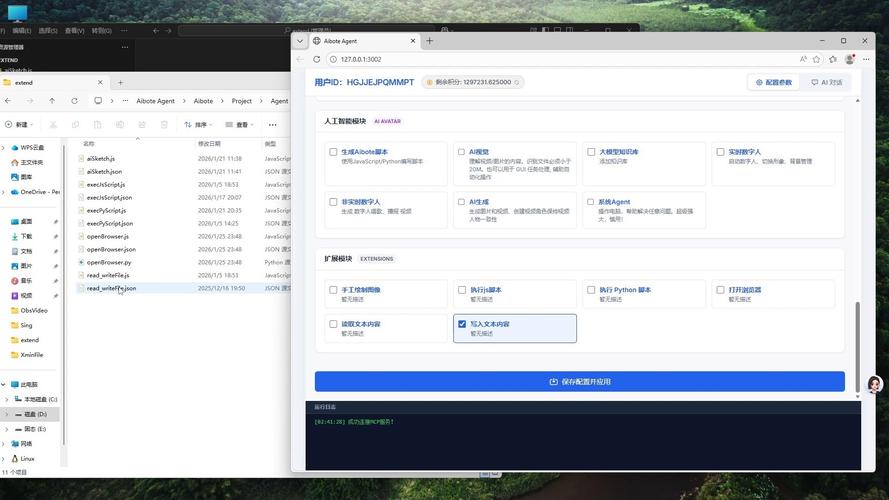Click the 保存配置并应用 button
The height and width of the screenshot is (500, 889).
click(579, 381)
